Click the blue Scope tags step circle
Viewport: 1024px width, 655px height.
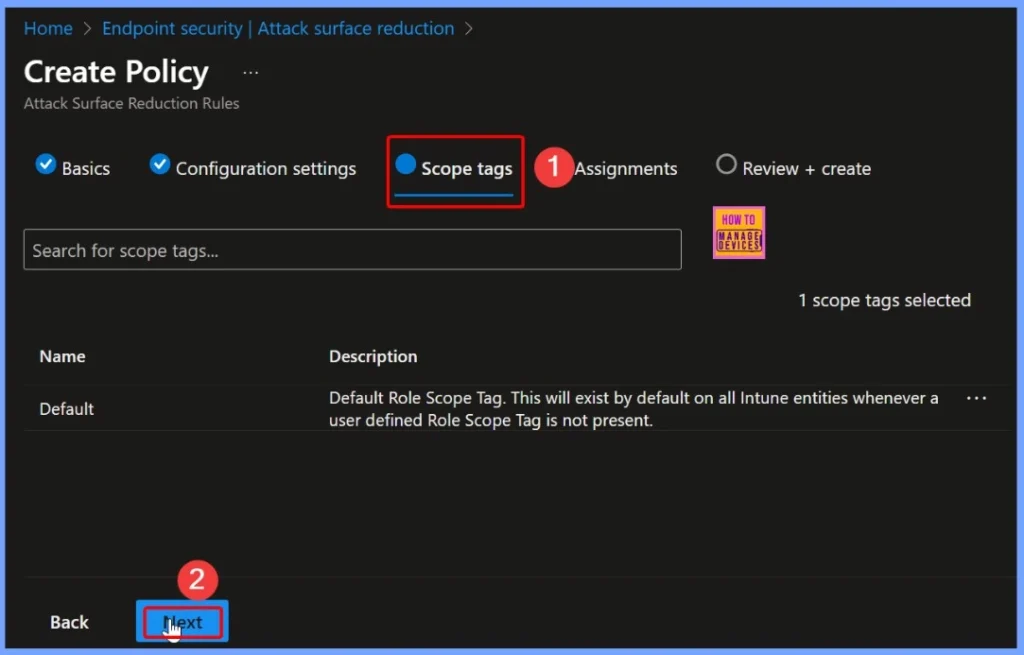tap(405, 164)
